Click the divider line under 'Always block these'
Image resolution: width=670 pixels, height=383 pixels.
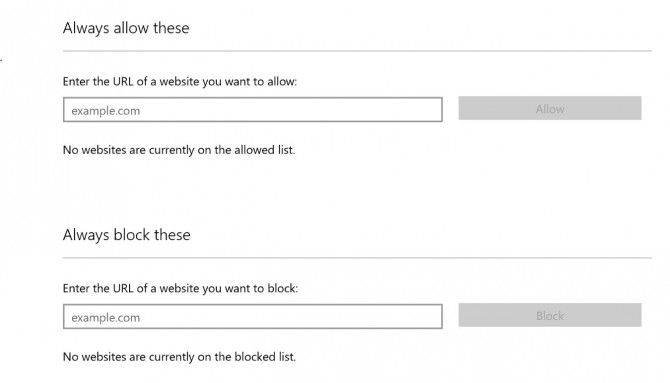coord(357,258)
